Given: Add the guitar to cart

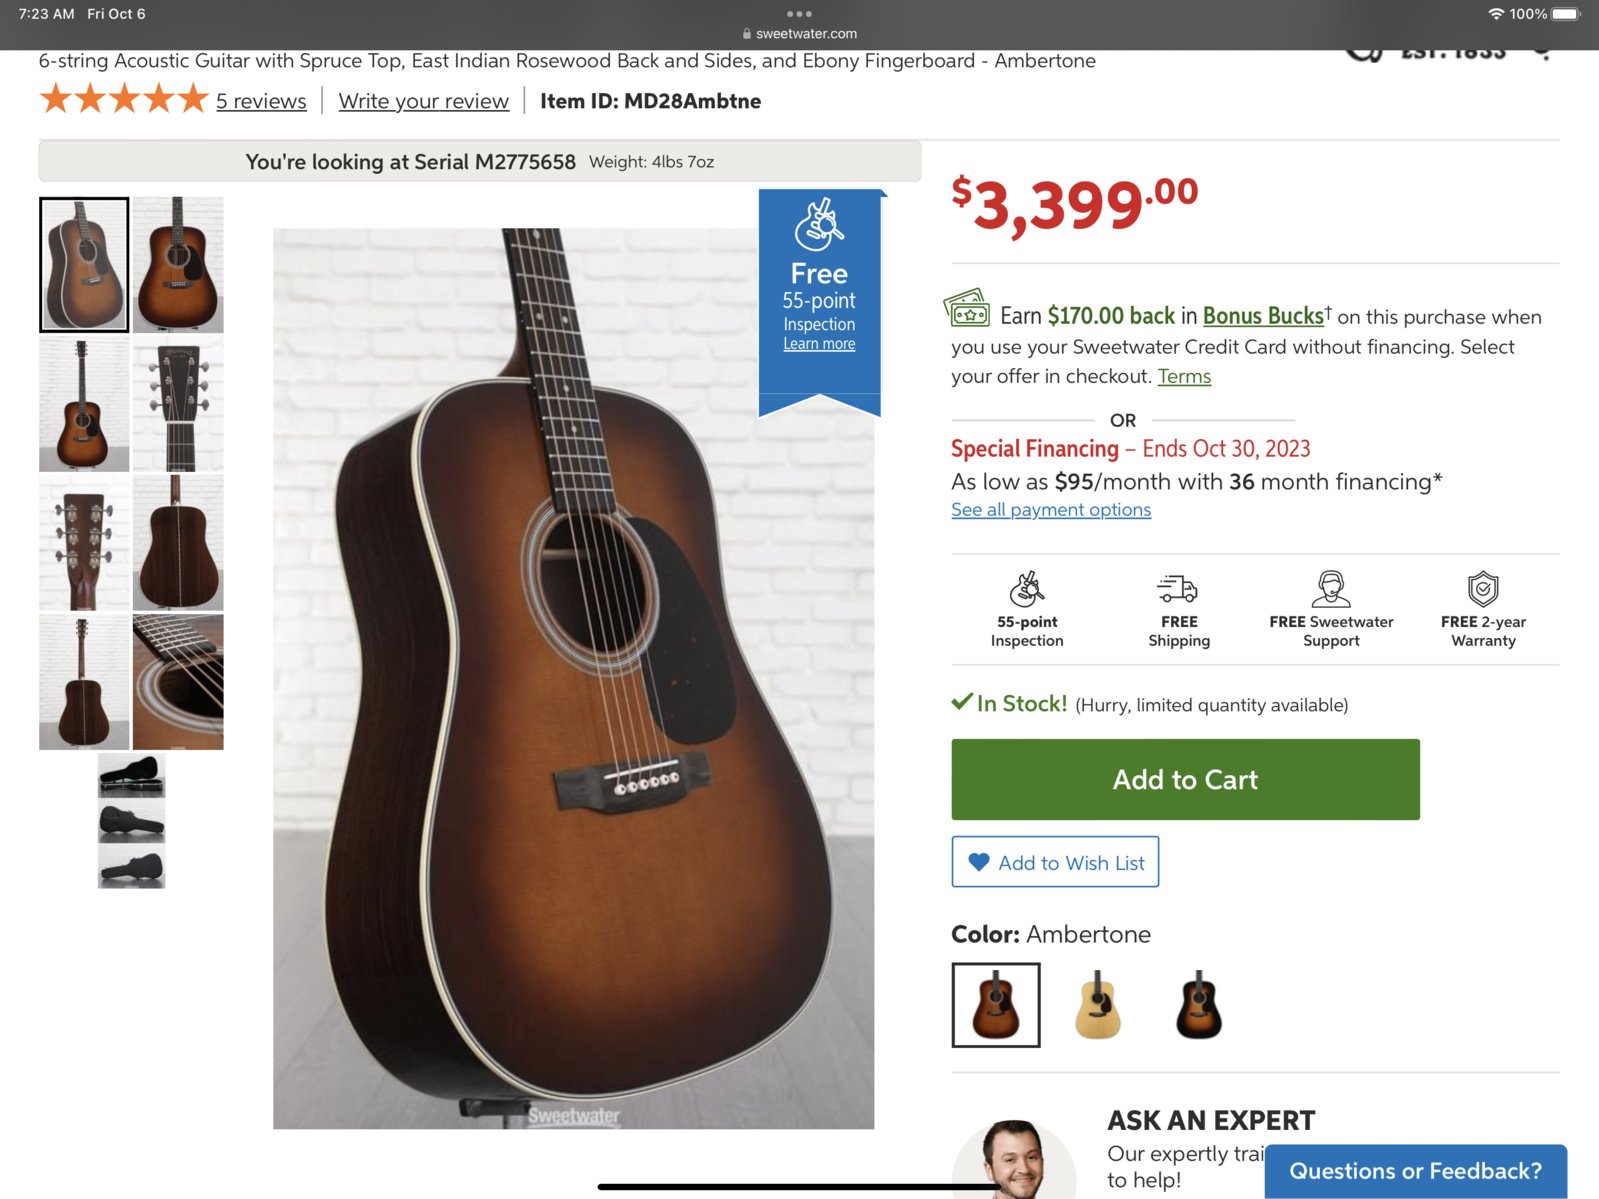Looking at the screenshot, I should [x=1185, y=780].
